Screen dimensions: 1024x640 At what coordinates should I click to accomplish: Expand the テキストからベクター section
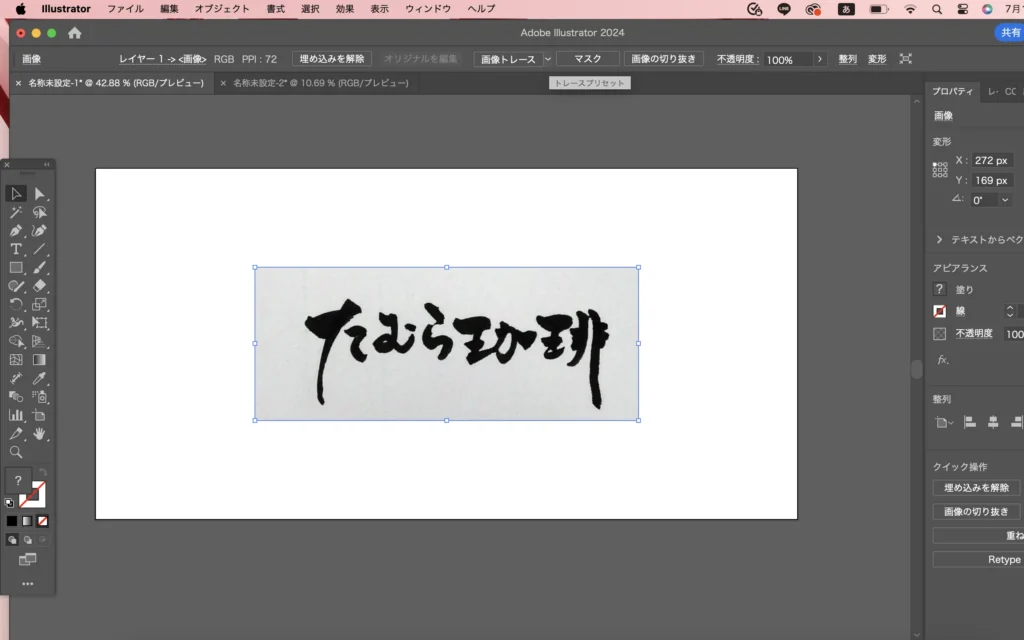coord(940,240)
